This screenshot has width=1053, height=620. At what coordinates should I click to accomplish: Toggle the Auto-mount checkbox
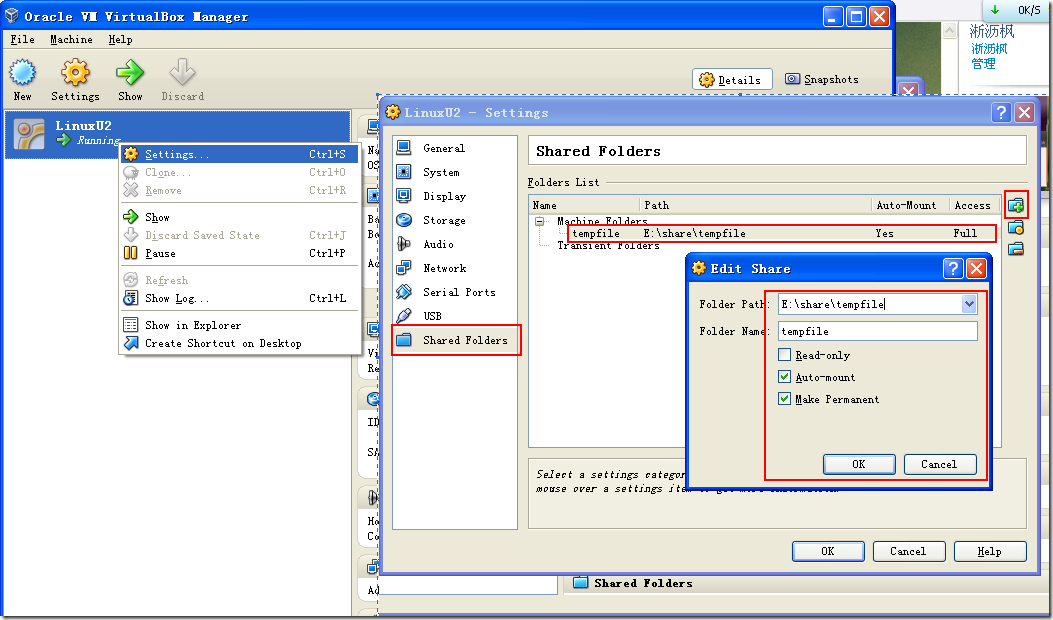coord(784,377)
